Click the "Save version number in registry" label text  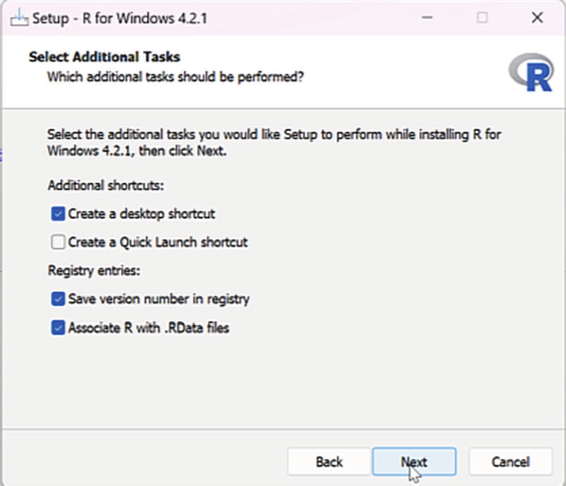159,299
